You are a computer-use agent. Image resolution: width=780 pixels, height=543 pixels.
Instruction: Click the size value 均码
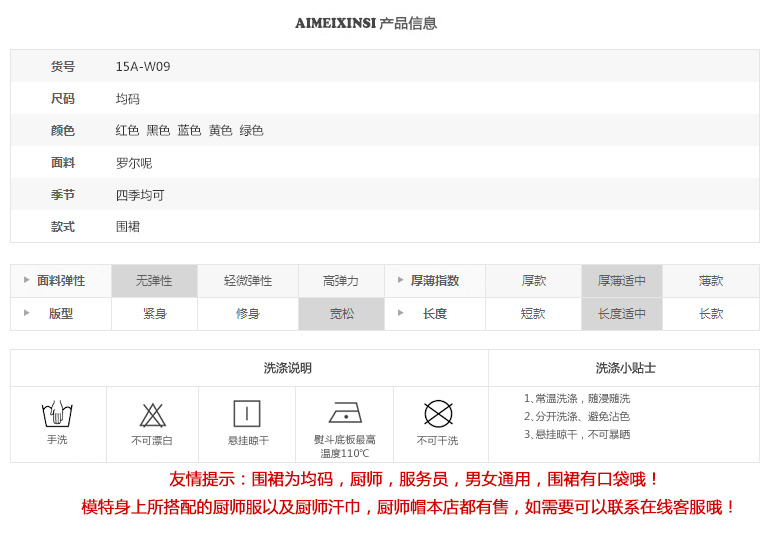(128, 99)
